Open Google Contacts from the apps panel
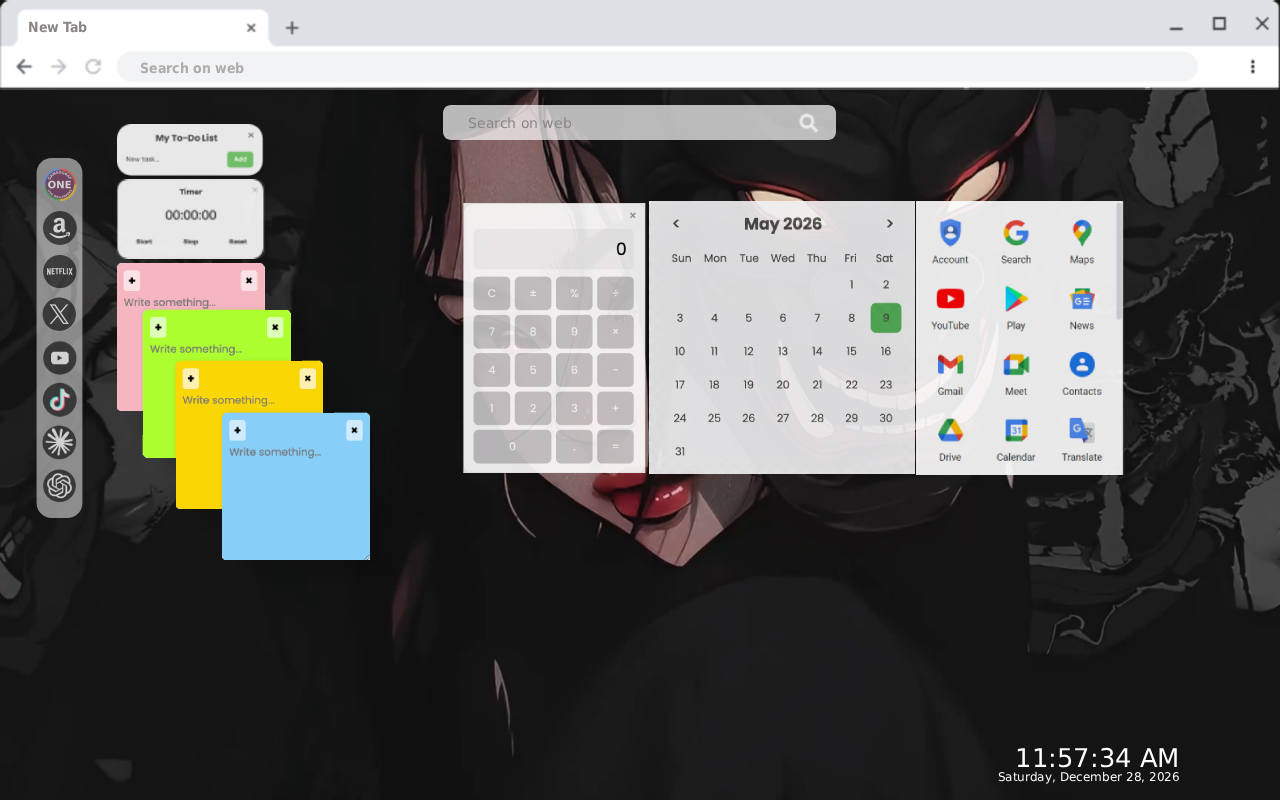Image resolution: width=1280 pixels, height=800 pixels. pos(1082,374)
